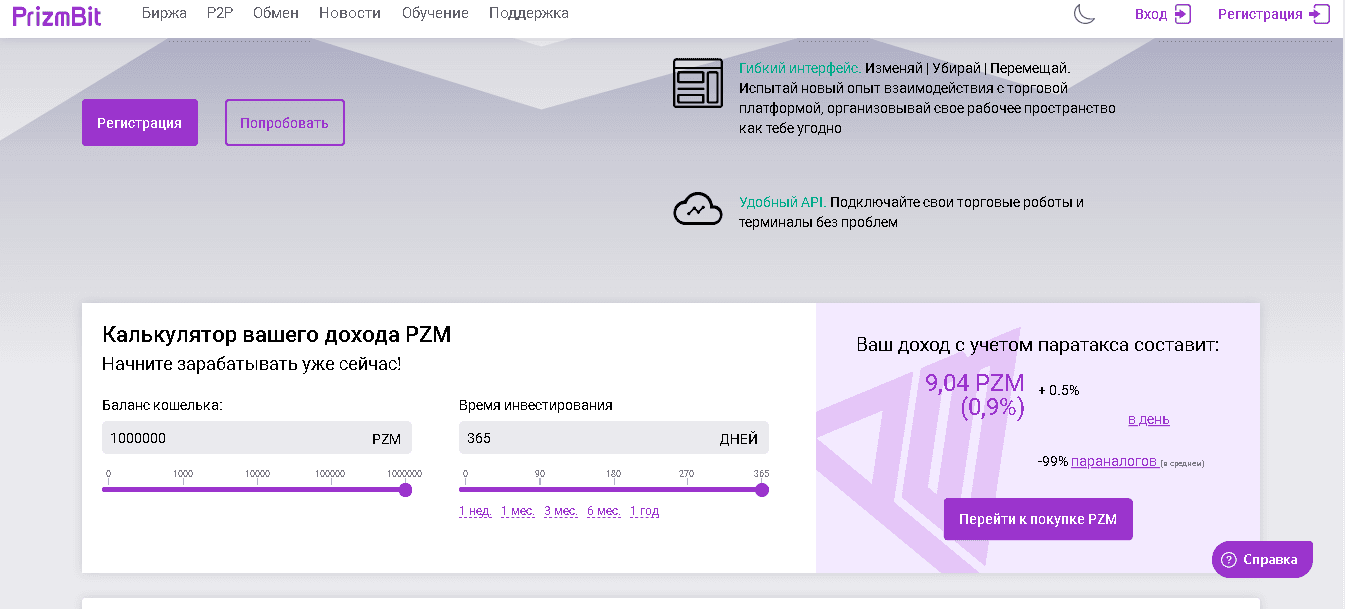Image resolution: width=1345 pixels, height=609 pixels.
Task: Click the flexible interface layout icon
Action: [697, 83]
